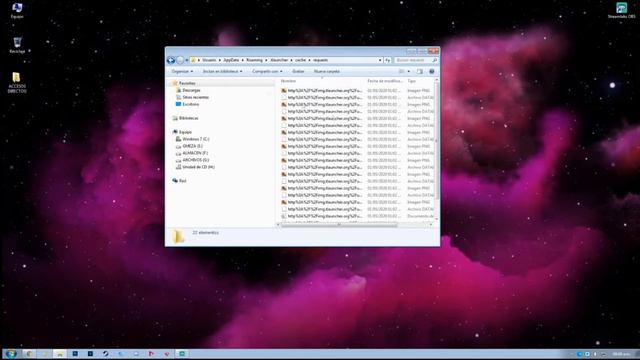Open ACCESO DIRECTO folder on desktop

tap(17, 82)
